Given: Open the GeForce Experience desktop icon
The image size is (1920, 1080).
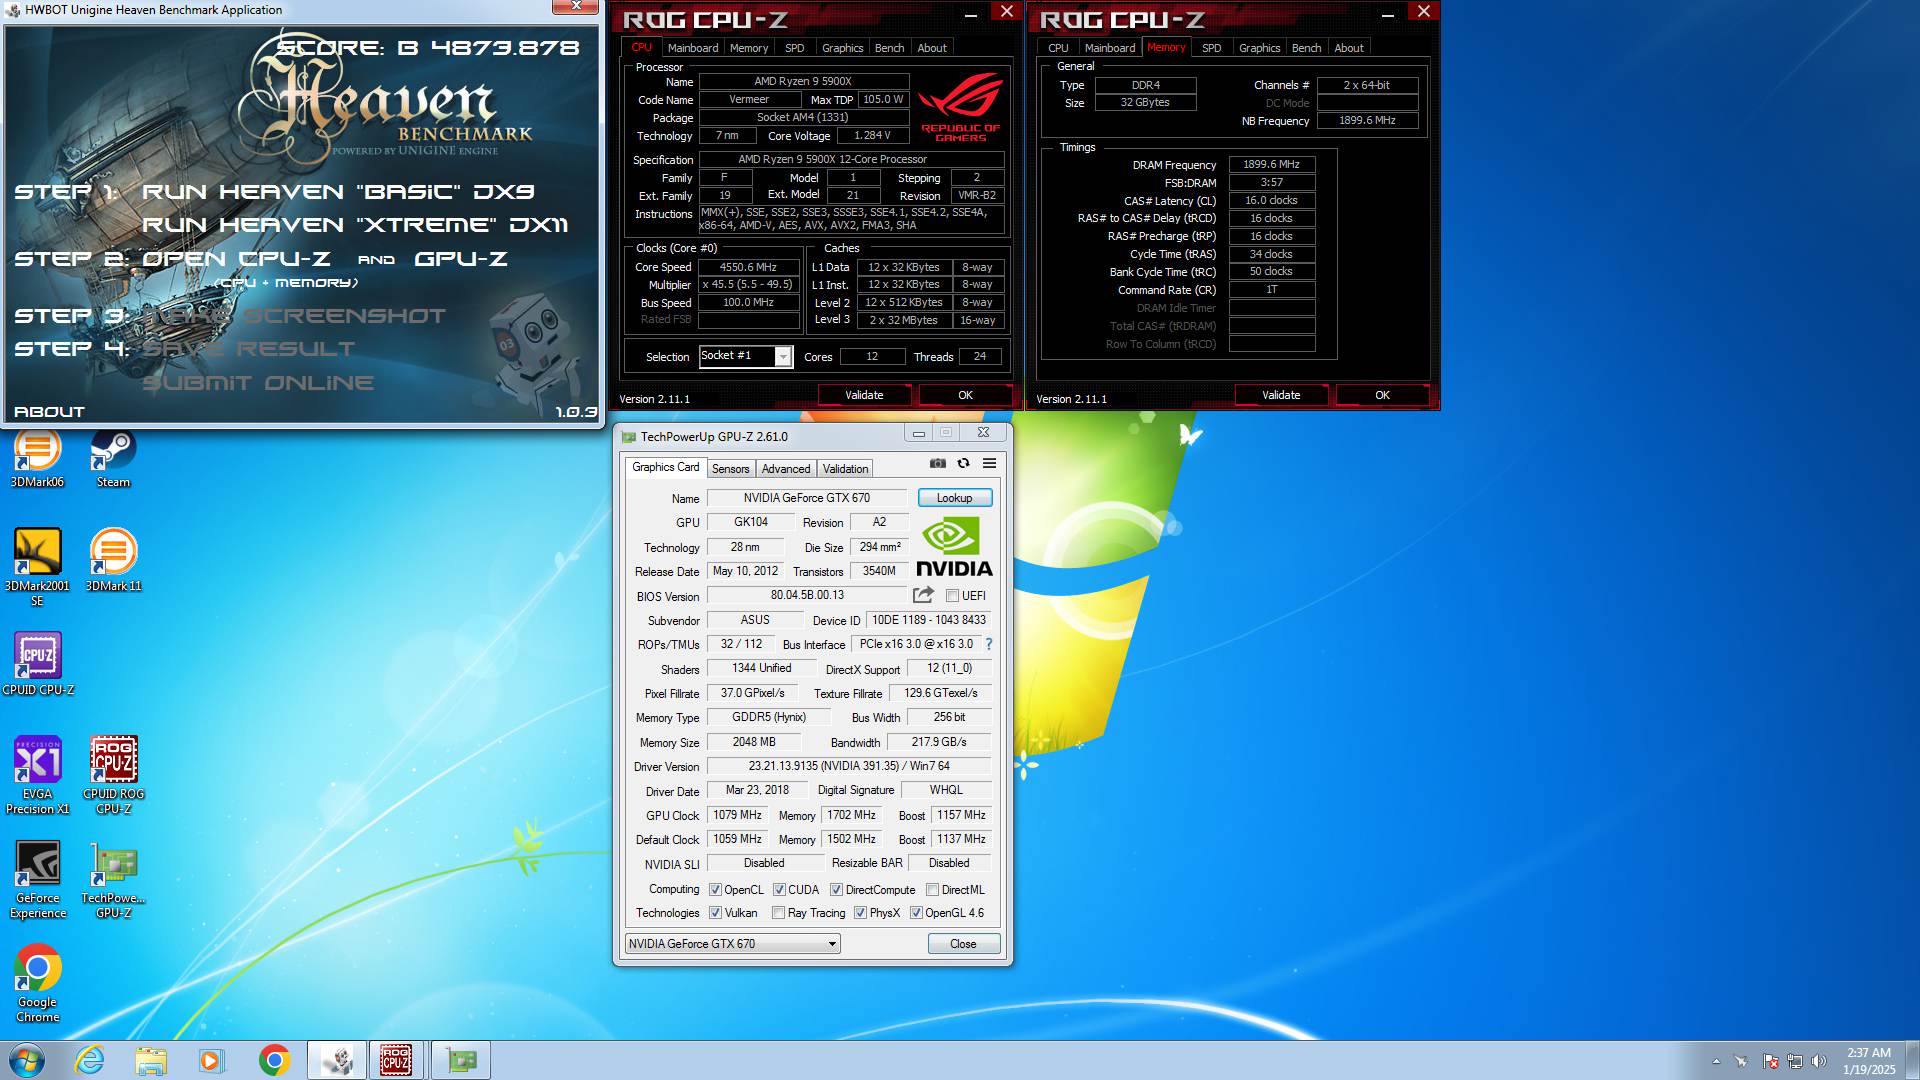Looking at the screenshot, I should click(x=38, y=880).
